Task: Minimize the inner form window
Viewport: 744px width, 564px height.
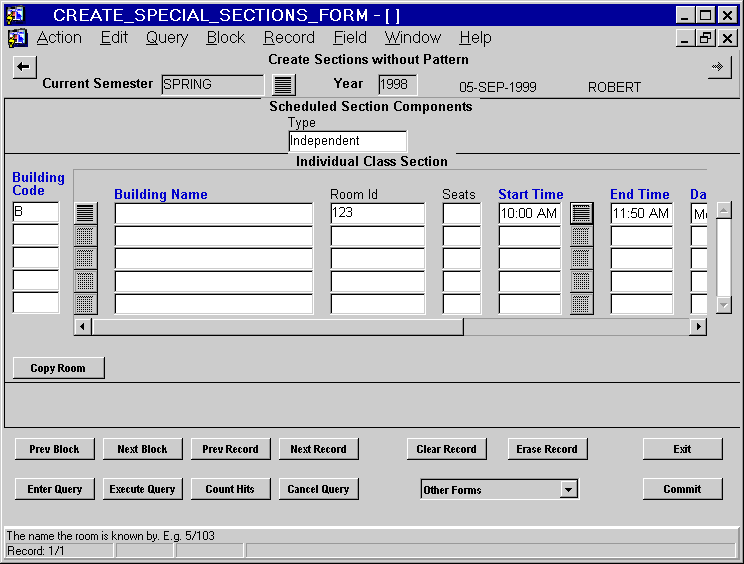Action: [685, 37]
